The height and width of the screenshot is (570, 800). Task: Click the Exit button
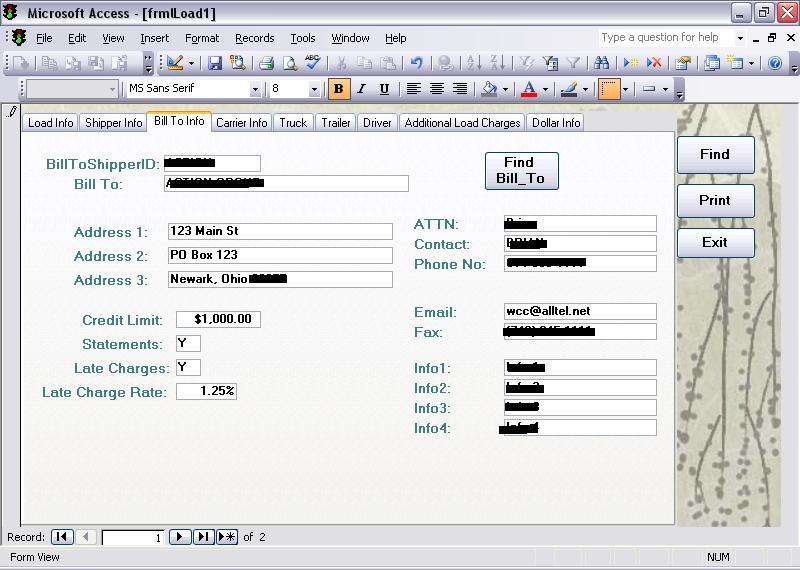[x=714, y=243]
